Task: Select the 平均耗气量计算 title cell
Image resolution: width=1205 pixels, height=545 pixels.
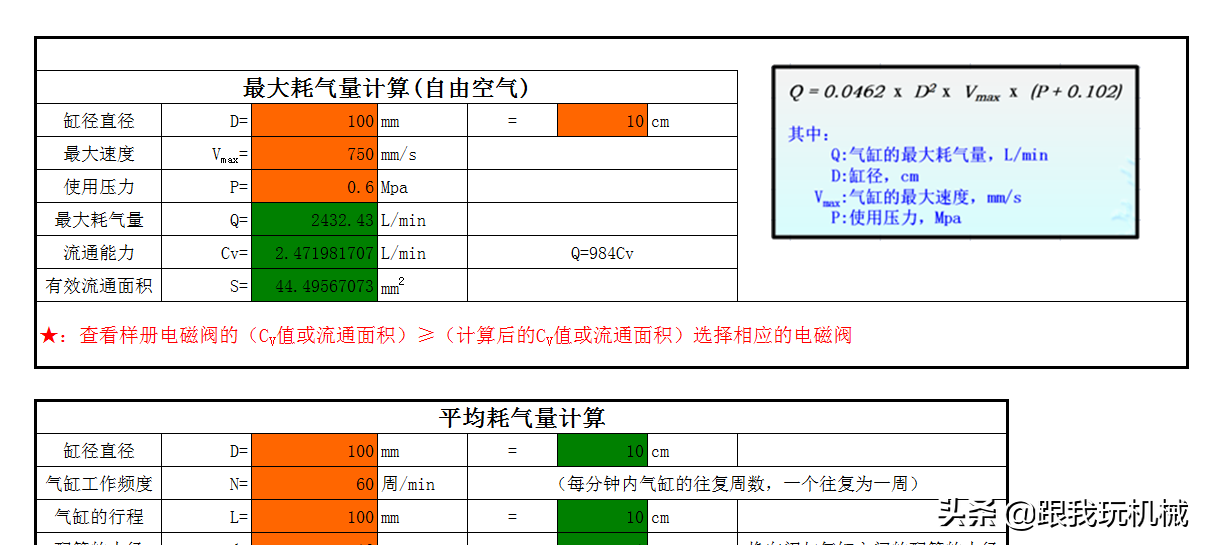Action: tap(521, 418)
